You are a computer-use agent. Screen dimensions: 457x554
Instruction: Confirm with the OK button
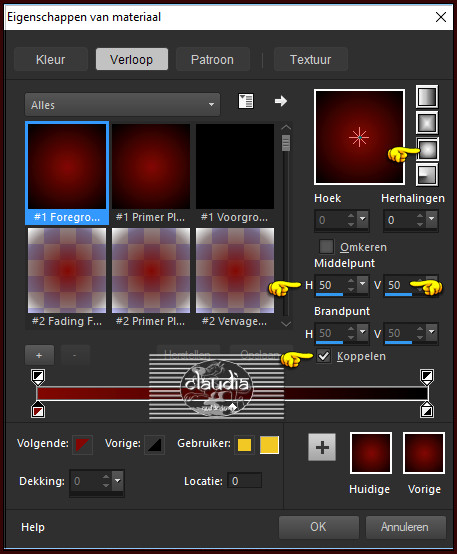click(x=318, y=527)
